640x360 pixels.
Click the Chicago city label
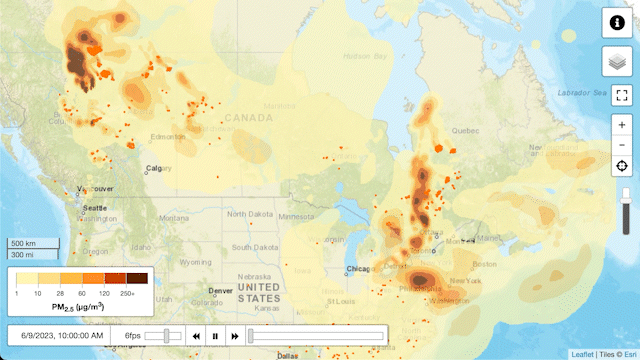[360, 269]
